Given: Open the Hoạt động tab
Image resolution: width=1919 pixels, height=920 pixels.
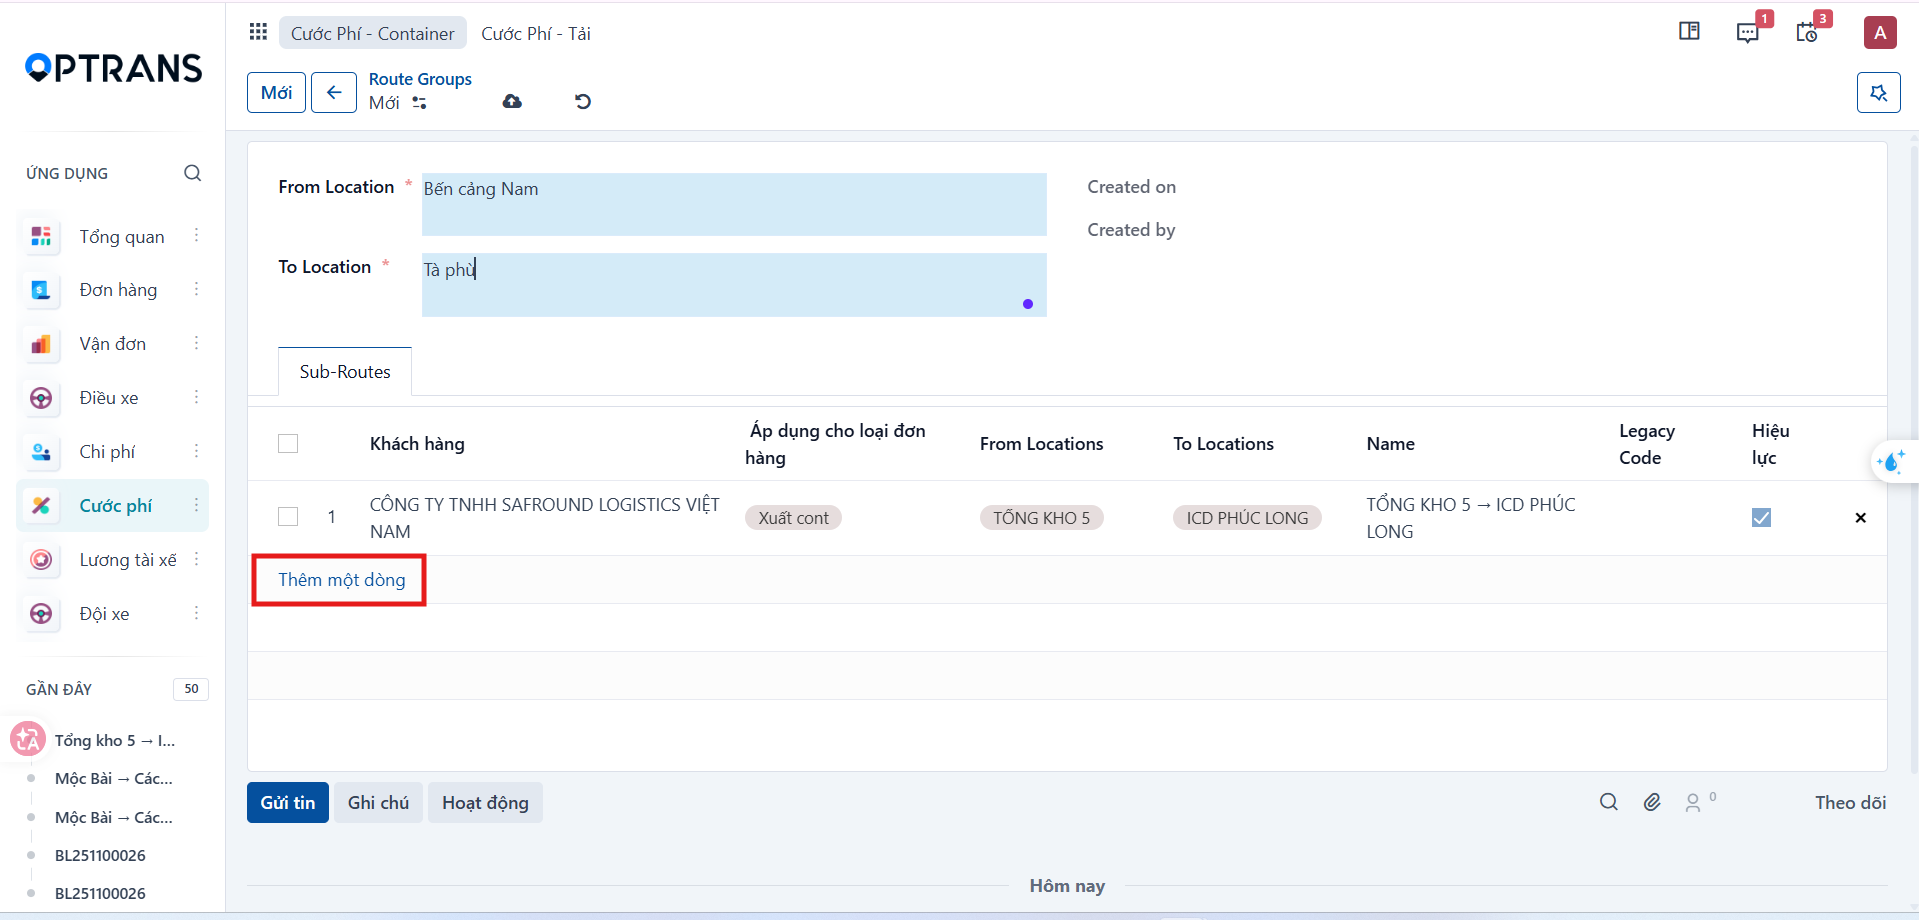Looking at the screenshot, I should (x=485, y=802).
